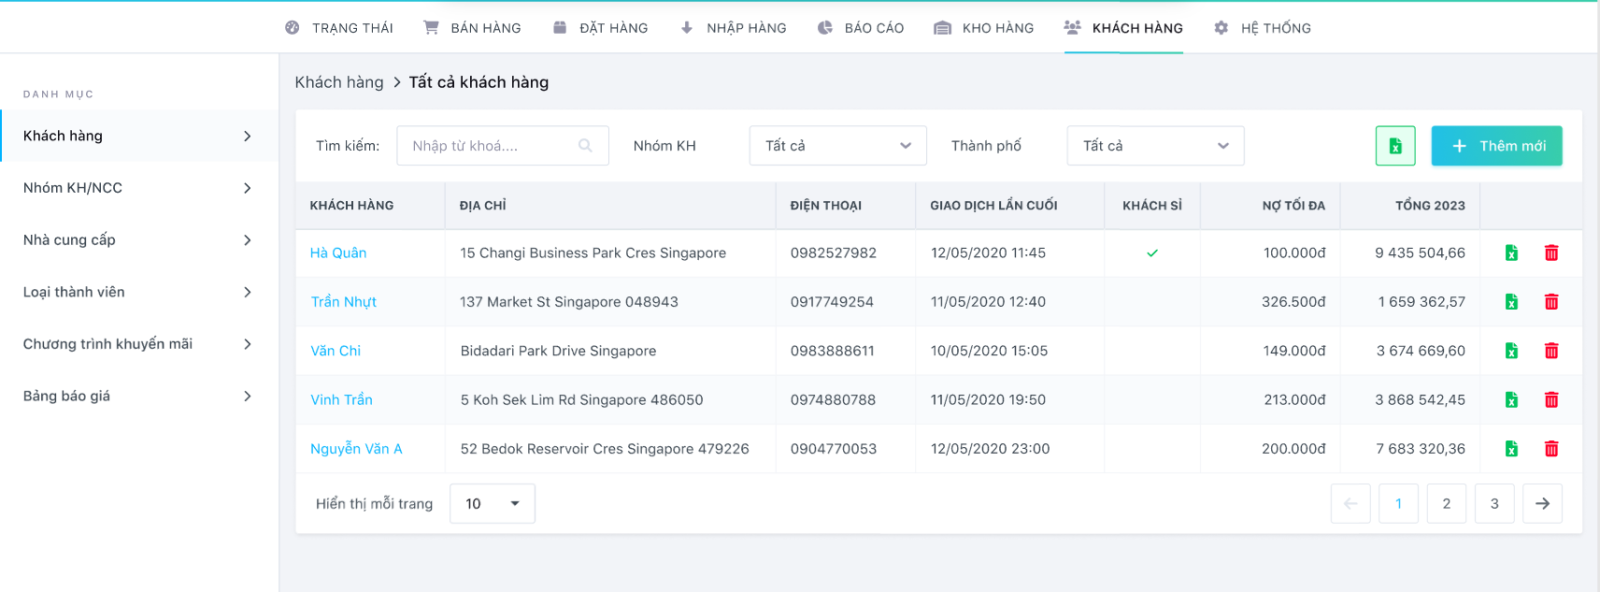This screenshot has width=1600, height=592.
Task: Delete the Trần Nhựt customer row
Action: [1551, 302]
